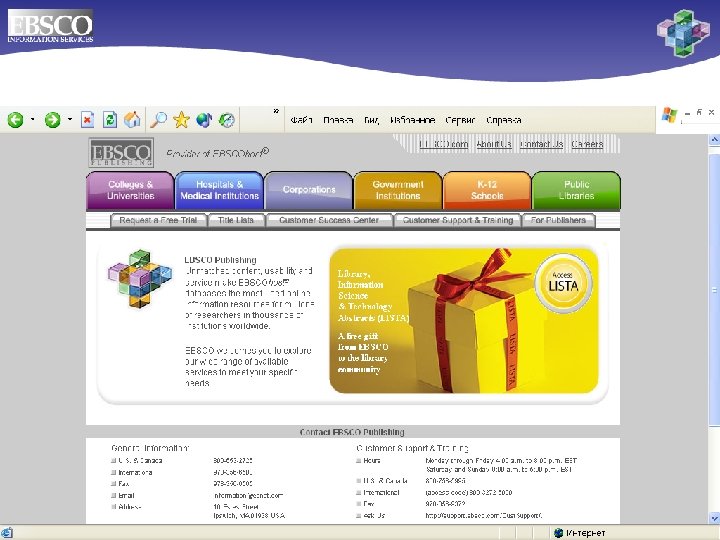Open the Избранное menu
The height and width of the screenshot is (540, 720).
(412, 120)
